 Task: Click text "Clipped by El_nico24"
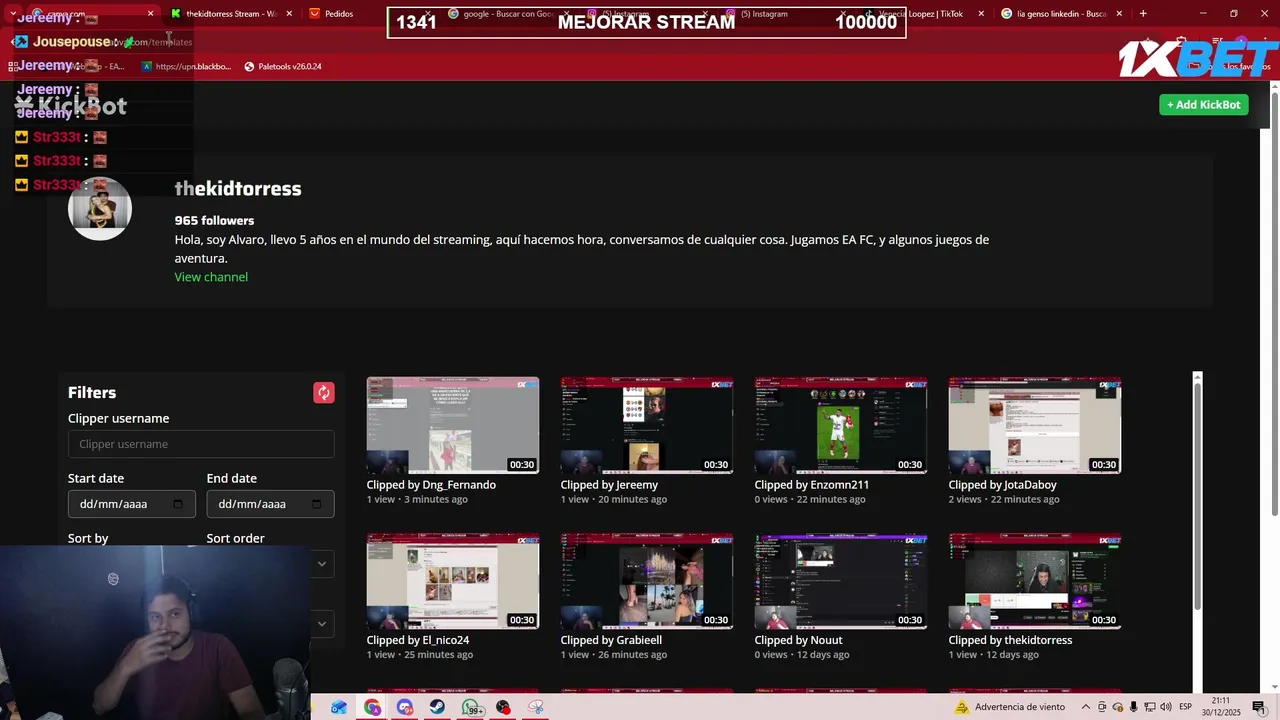pyautogui.click(x=418, y=640)
